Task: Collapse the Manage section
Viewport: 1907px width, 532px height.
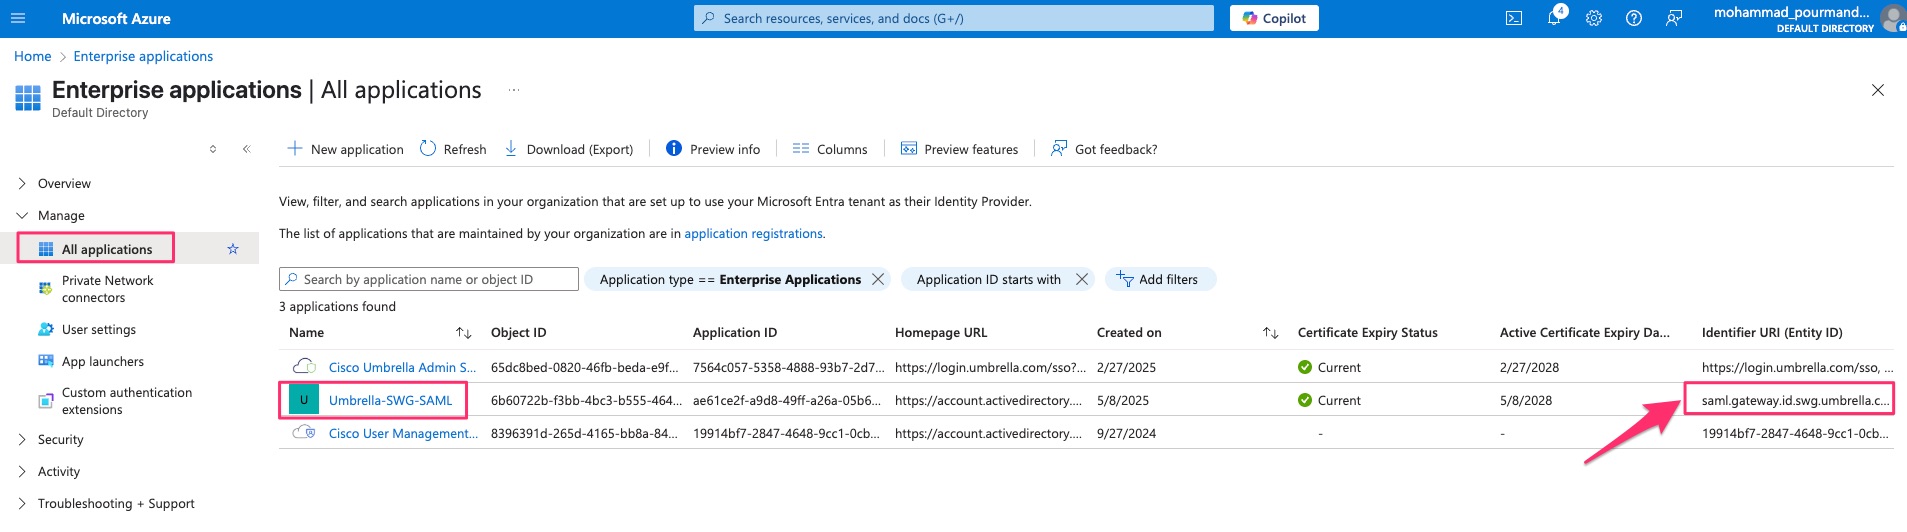Action: tap(22, 215)
